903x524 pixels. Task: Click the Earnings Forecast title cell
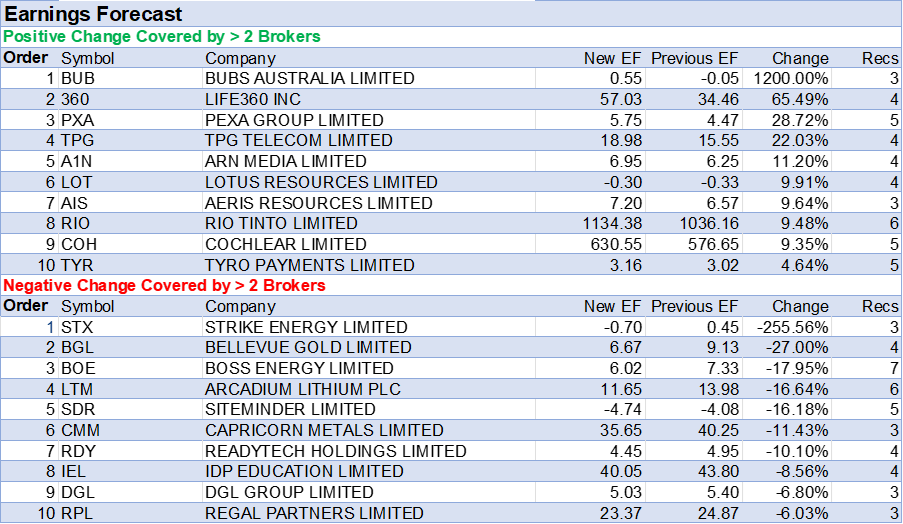pos(95,14)
